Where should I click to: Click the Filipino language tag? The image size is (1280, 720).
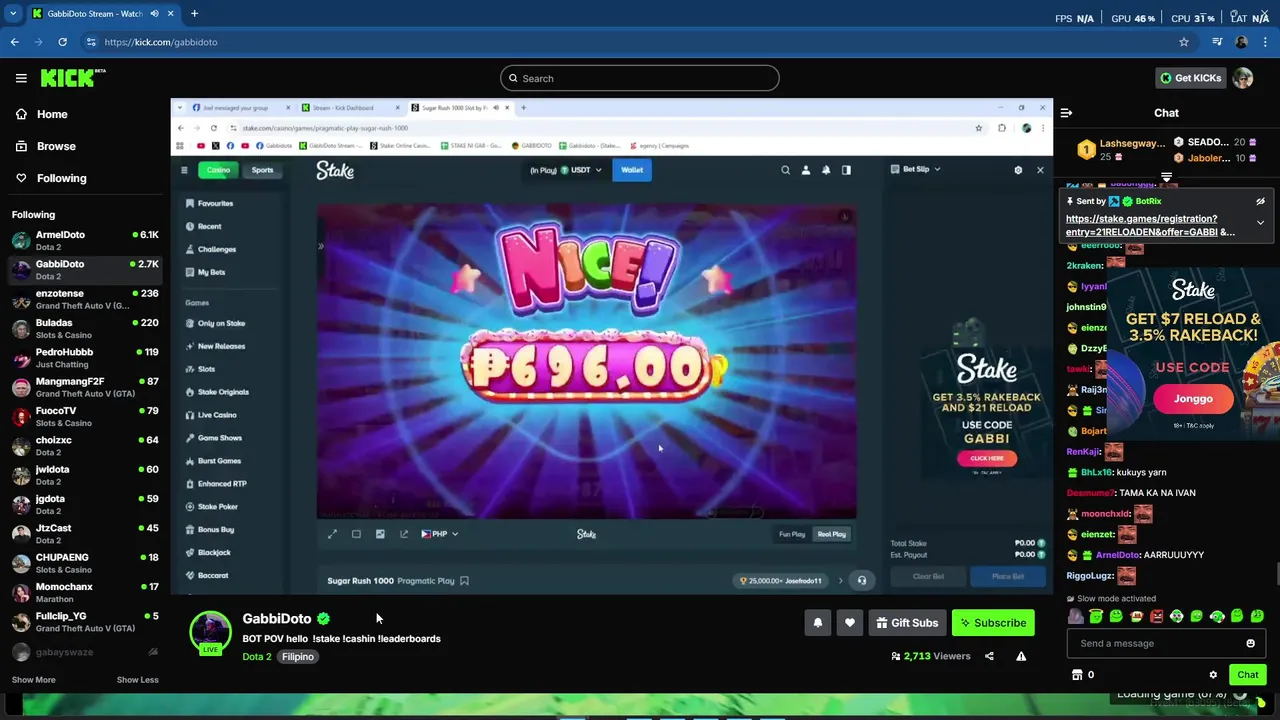point(298,657)
